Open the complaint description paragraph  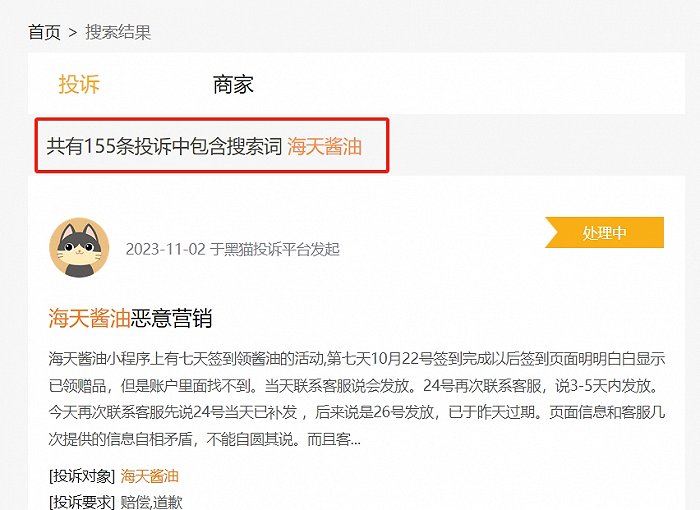[357, 399]
